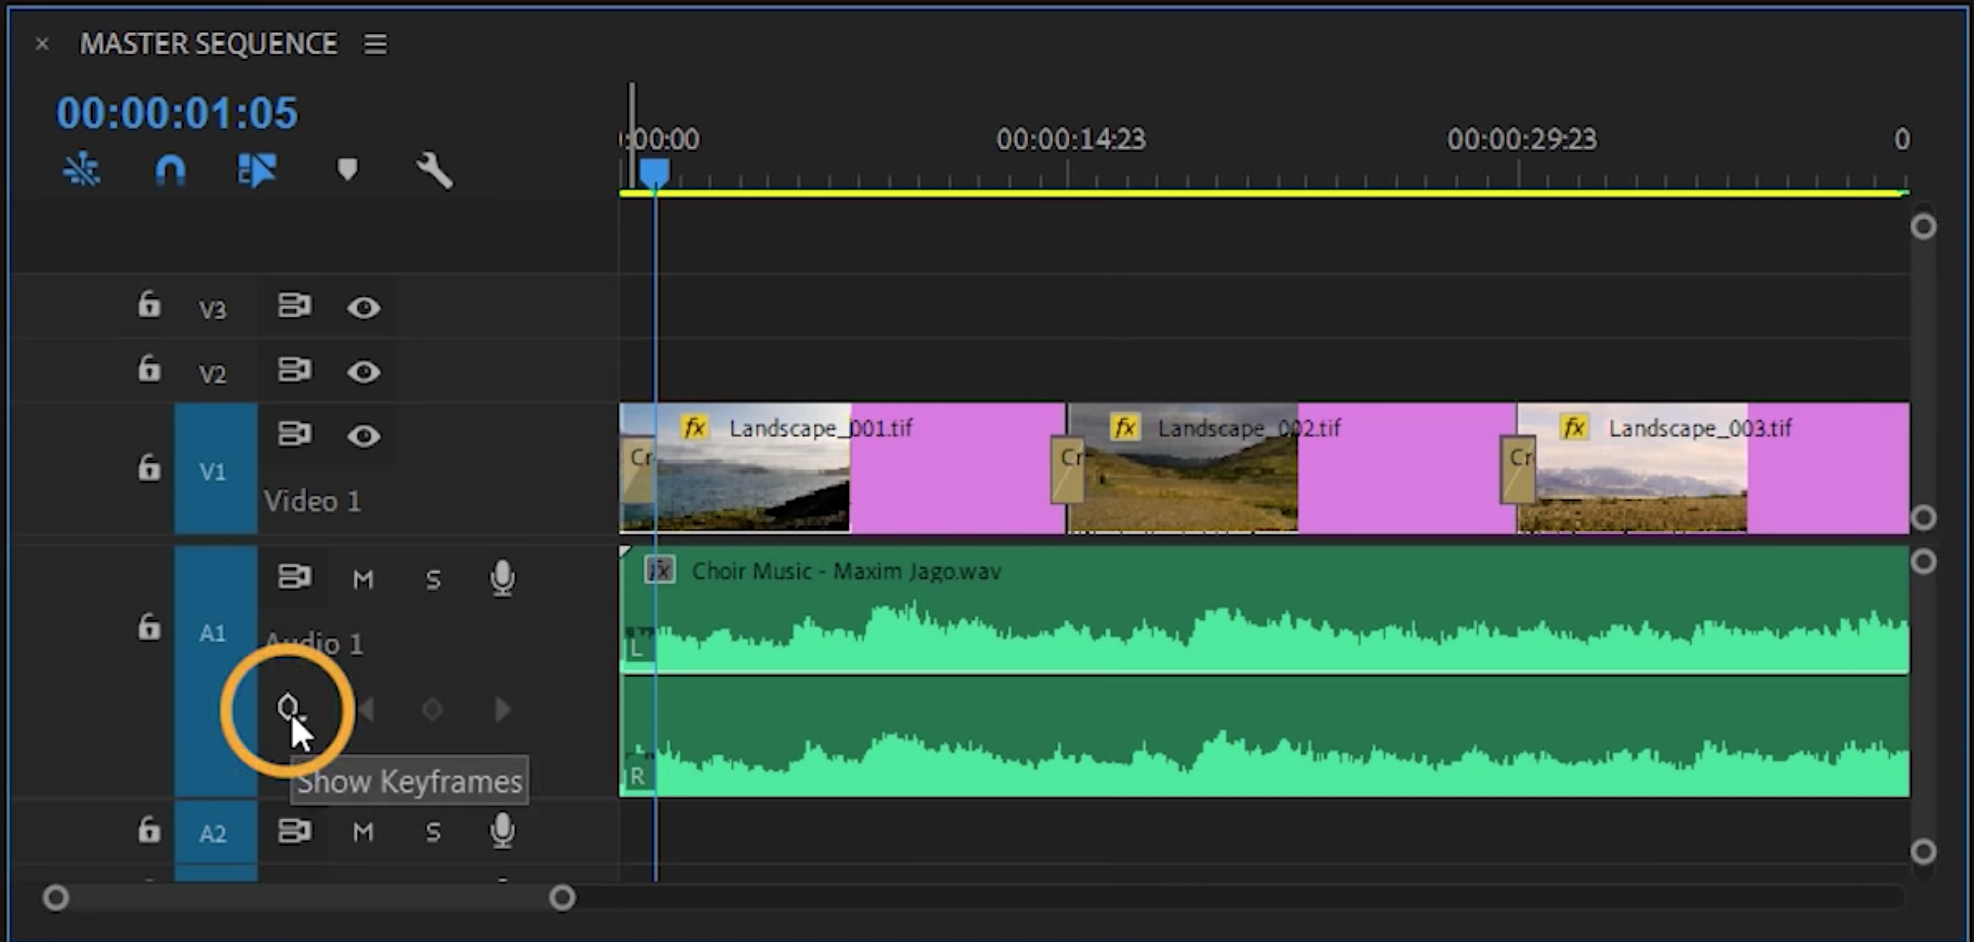Toggle Snap magnet icon in timeline
The width and height of the screenshot is (1974, 942).
point(170,170)
